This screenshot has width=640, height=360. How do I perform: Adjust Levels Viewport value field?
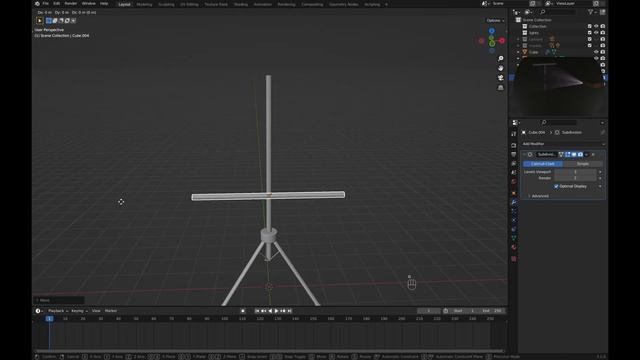click(576, 172)
